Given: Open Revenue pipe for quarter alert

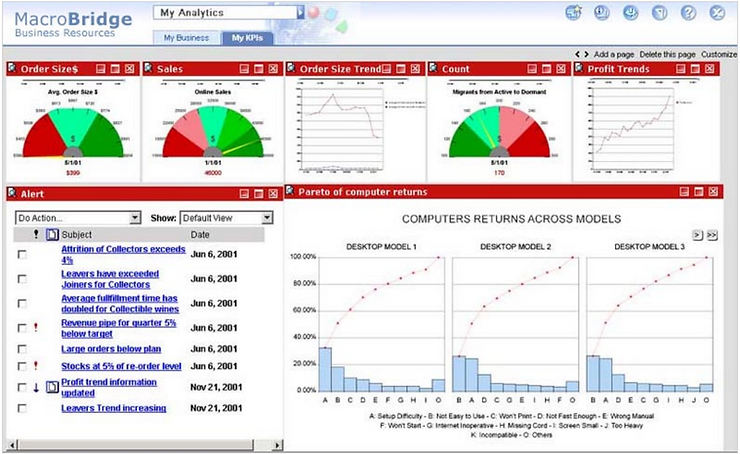Looking at the screenshot, I should tap(118, 328).
